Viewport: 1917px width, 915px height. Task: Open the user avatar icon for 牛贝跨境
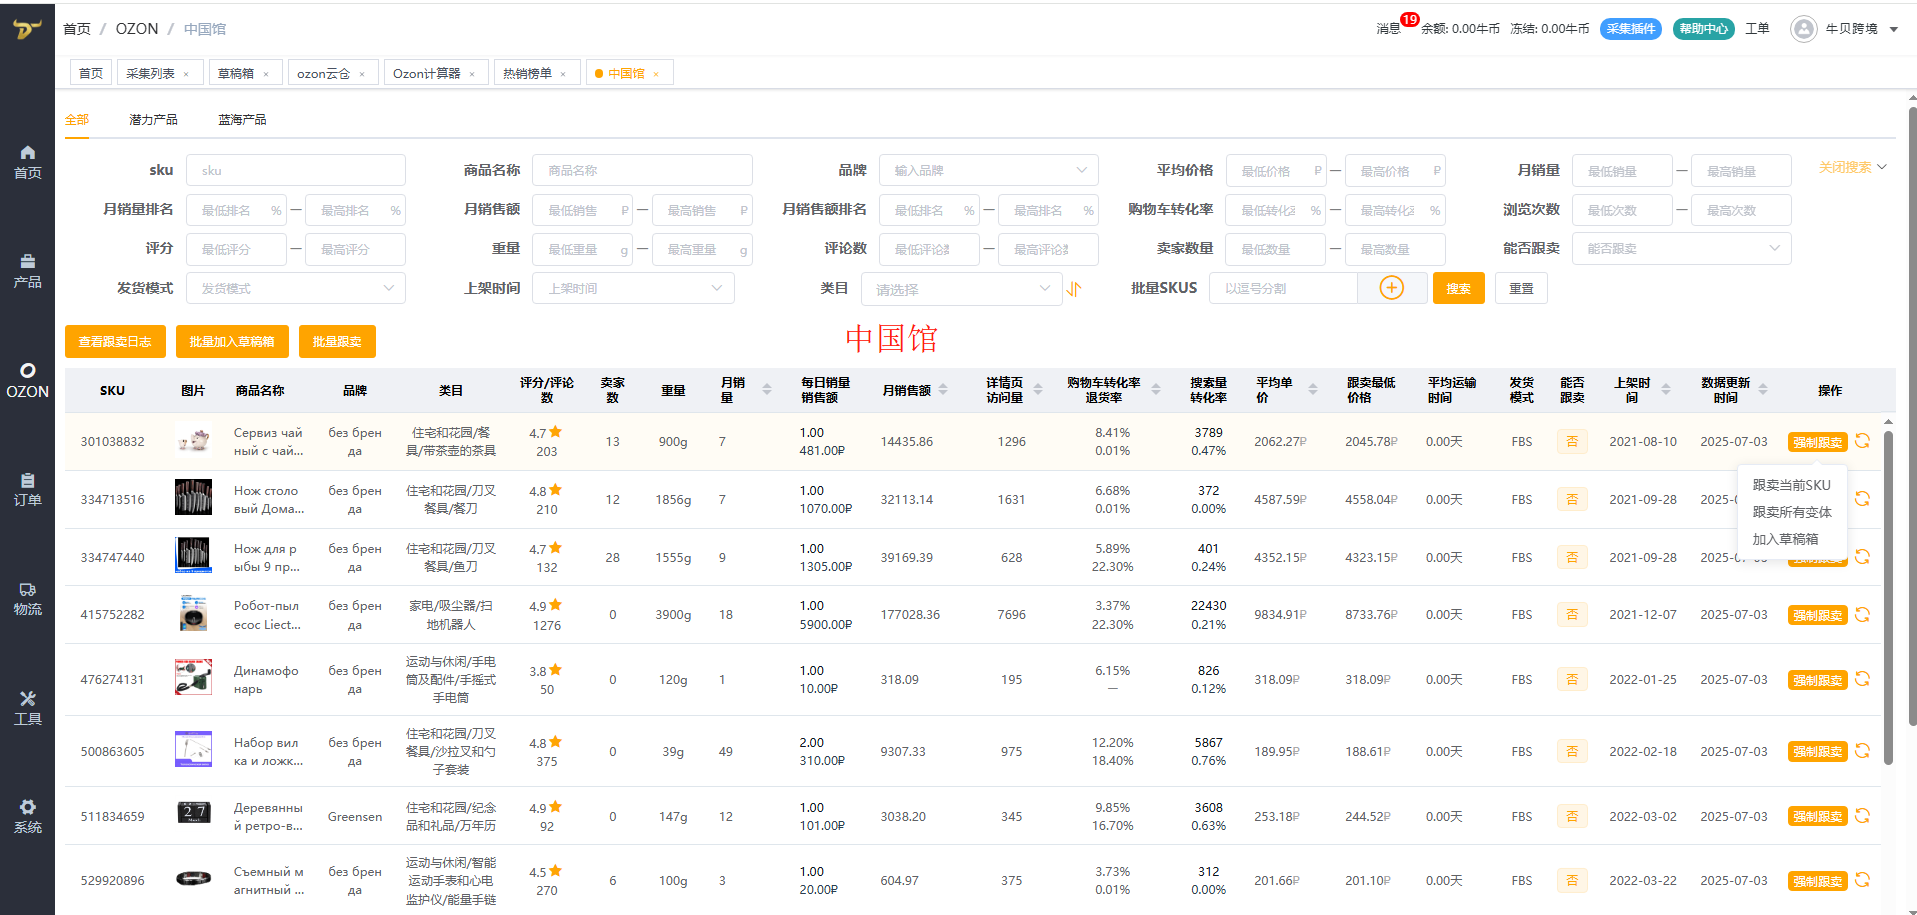click(1803, 29)
